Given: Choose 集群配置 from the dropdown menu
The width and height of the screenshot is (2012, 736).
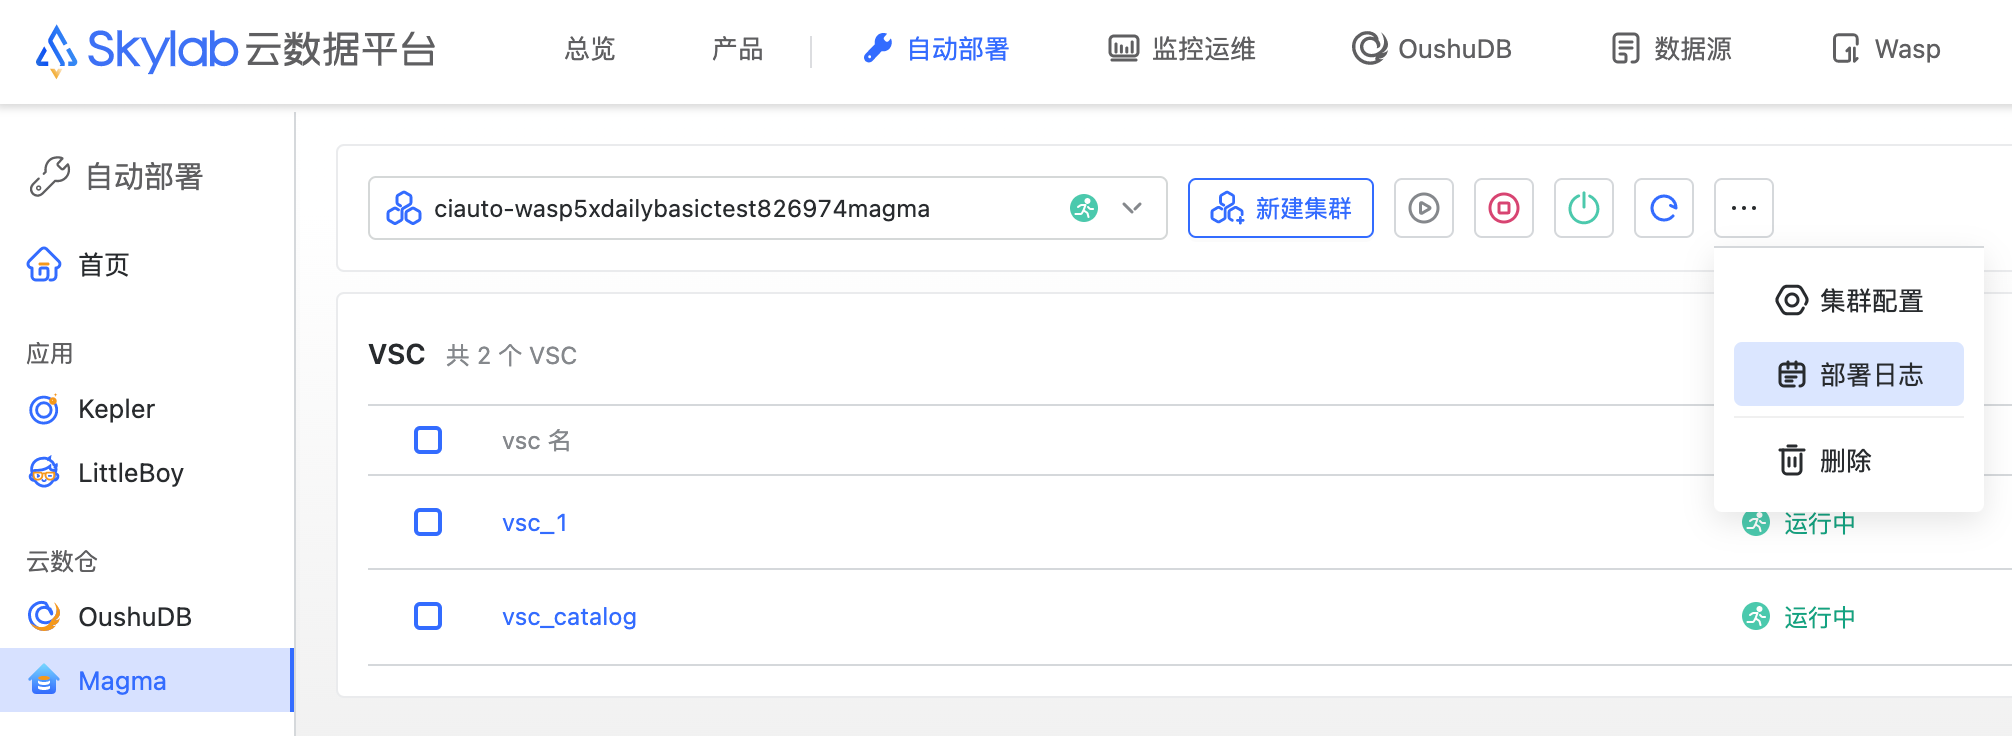Looking at the screenshot, I should [1849, 300].
